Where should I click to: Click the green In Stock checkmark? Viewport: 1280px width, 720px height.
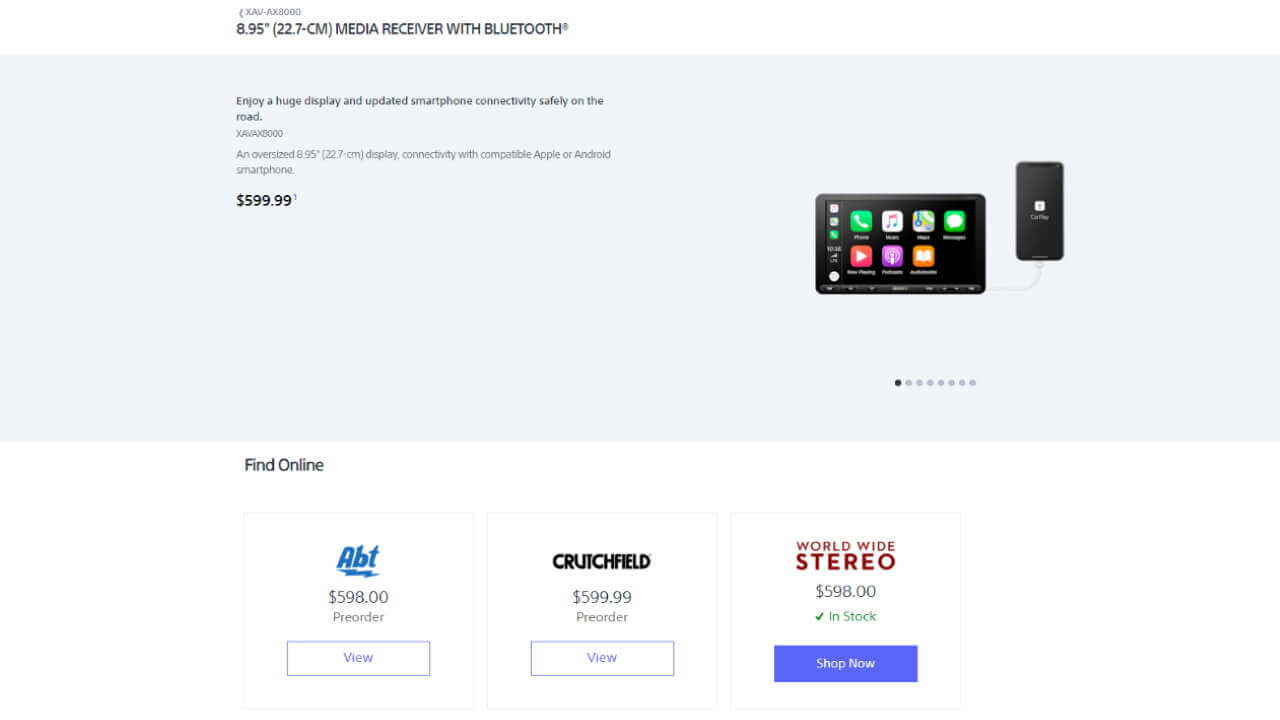(820, 617)
